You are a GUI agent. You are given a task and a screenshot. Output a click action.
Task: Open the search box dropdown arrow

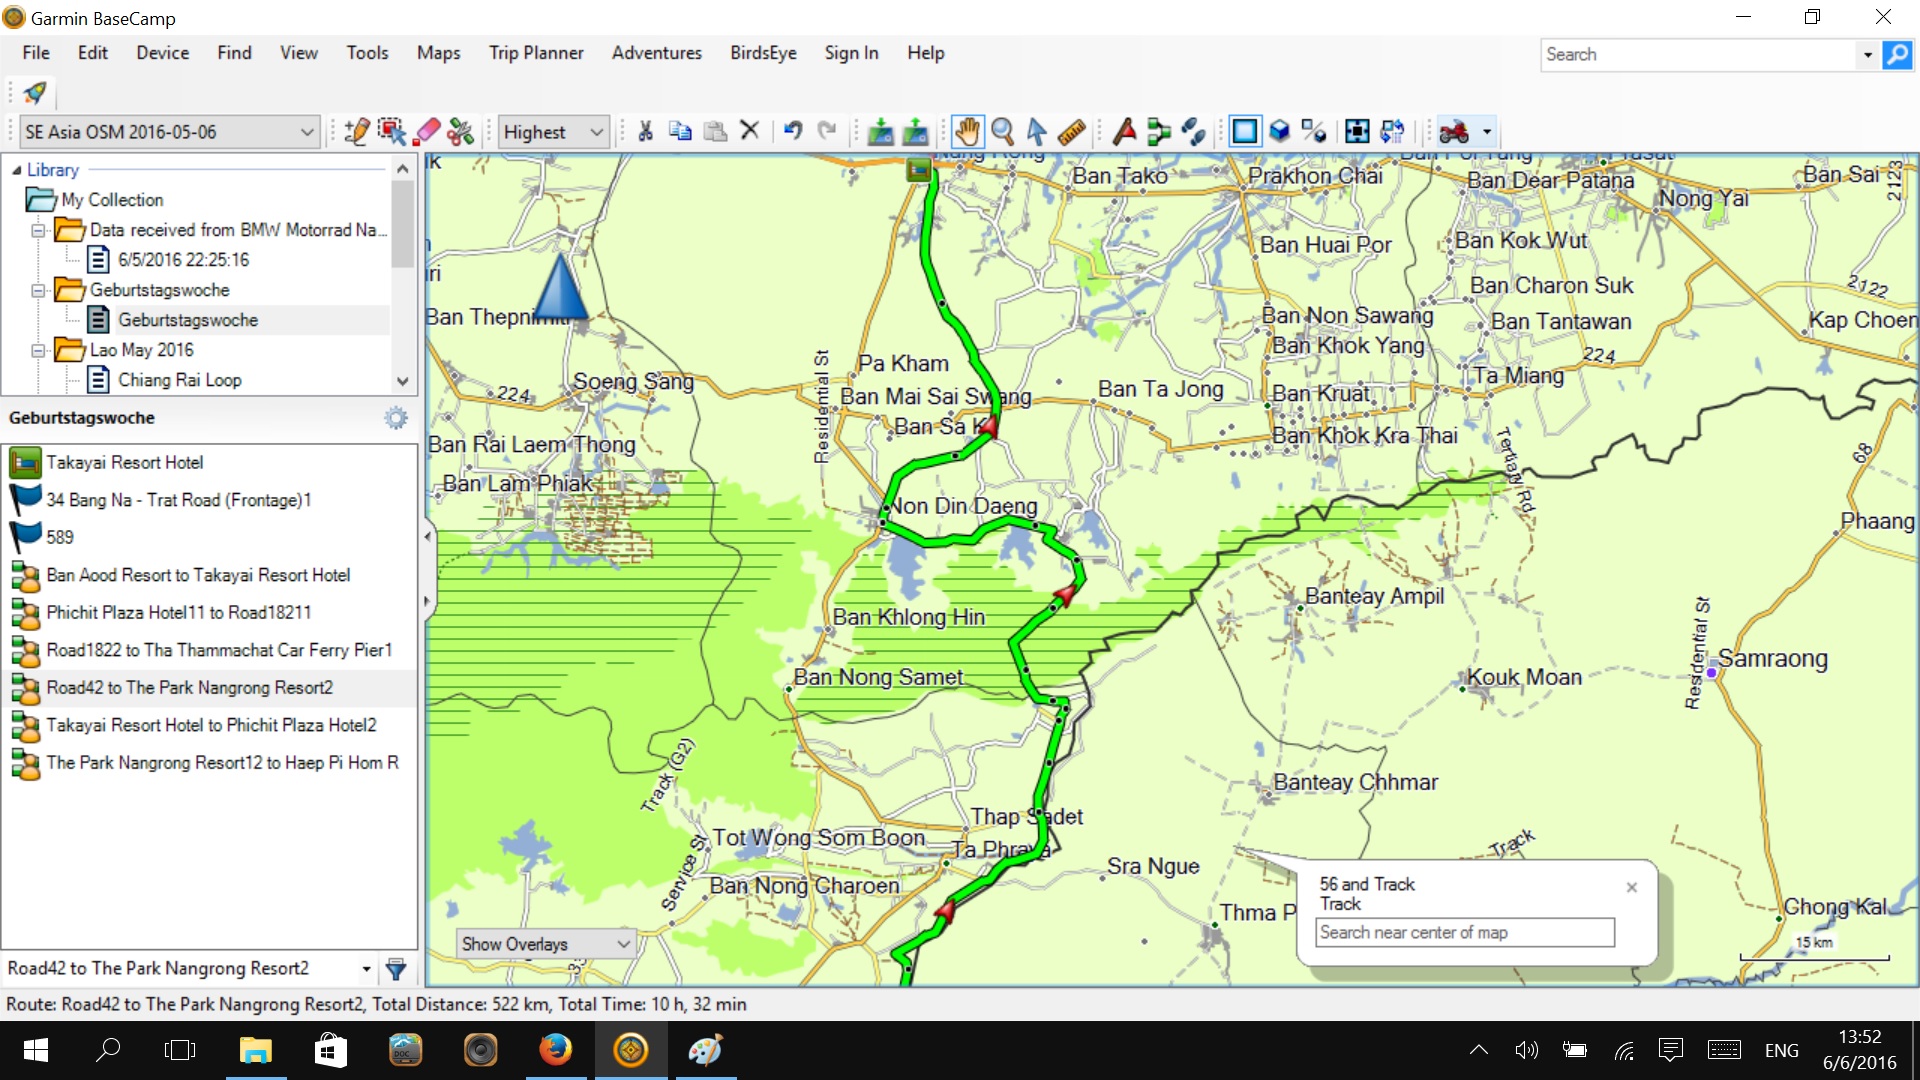pos(1867,55)
